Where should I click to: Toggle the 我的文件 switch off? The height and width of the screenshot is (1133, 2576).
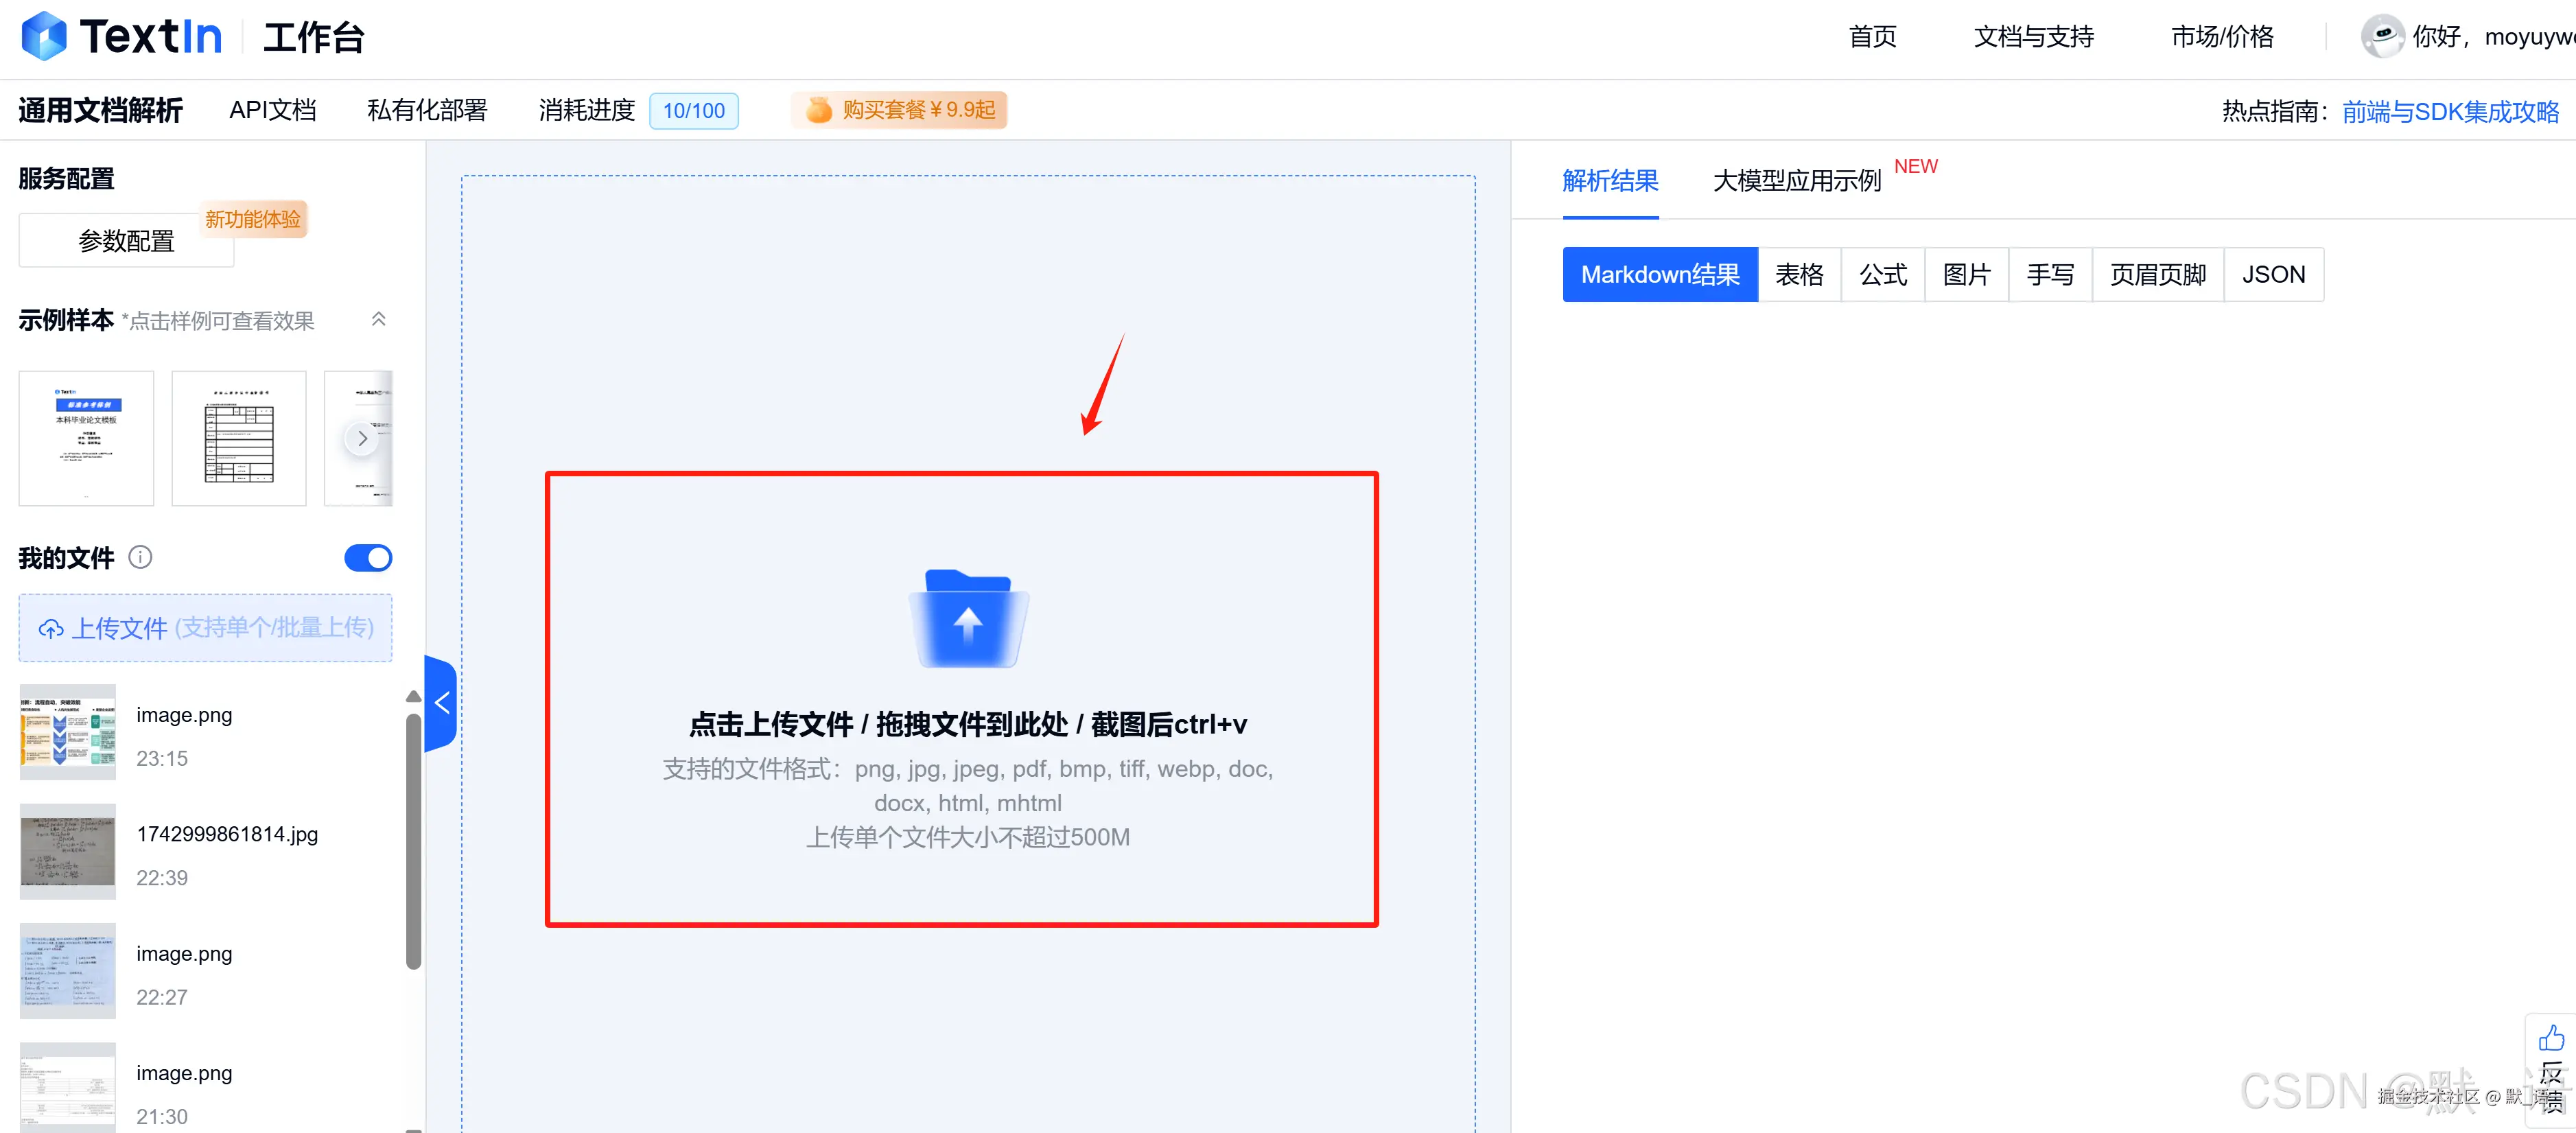368,557
